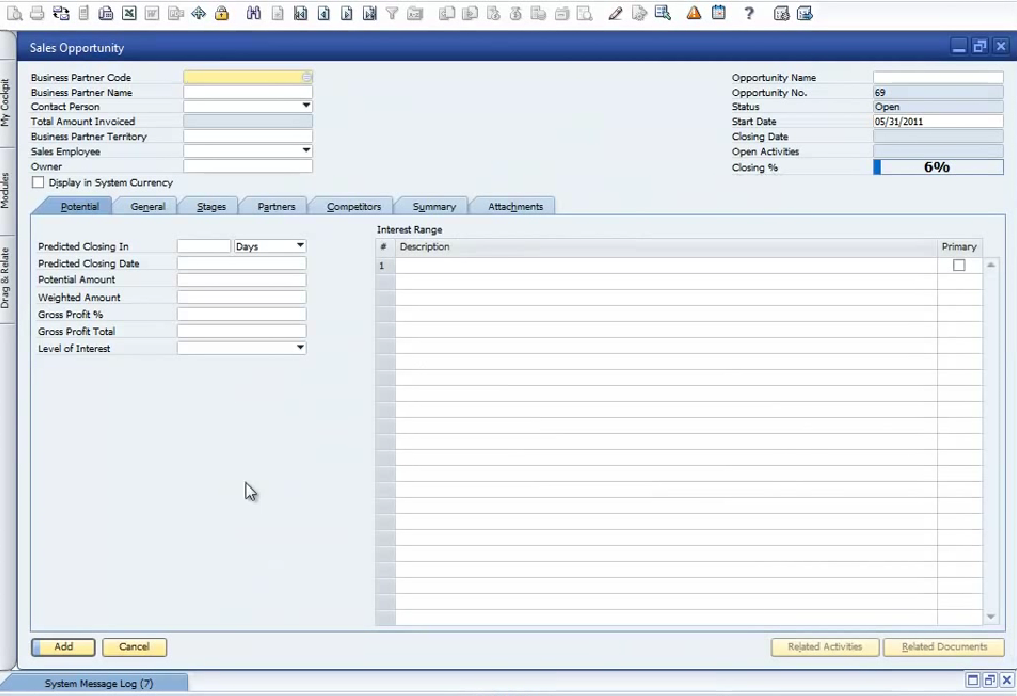Screen dimensions: 1017x696
Task: Select the Filter Table funnel icon
Action: (x=392, y=13)
